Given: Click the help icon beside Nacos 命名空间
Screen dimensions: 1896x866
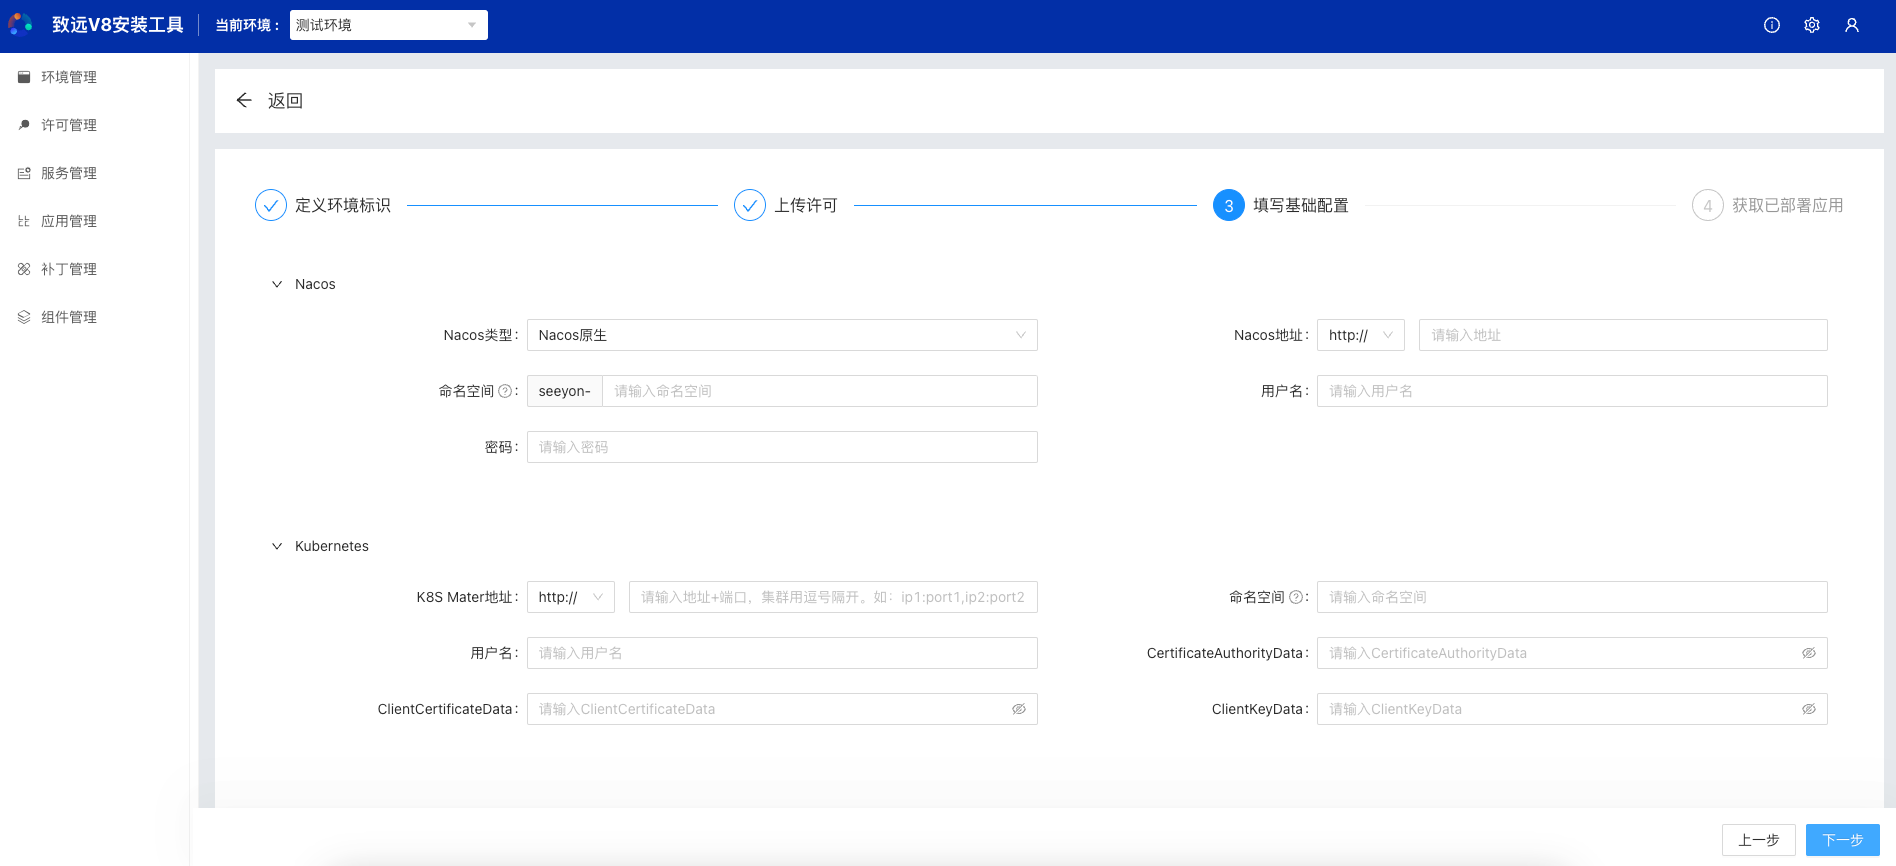Looking at the screenshot, I should pos(505,391).
